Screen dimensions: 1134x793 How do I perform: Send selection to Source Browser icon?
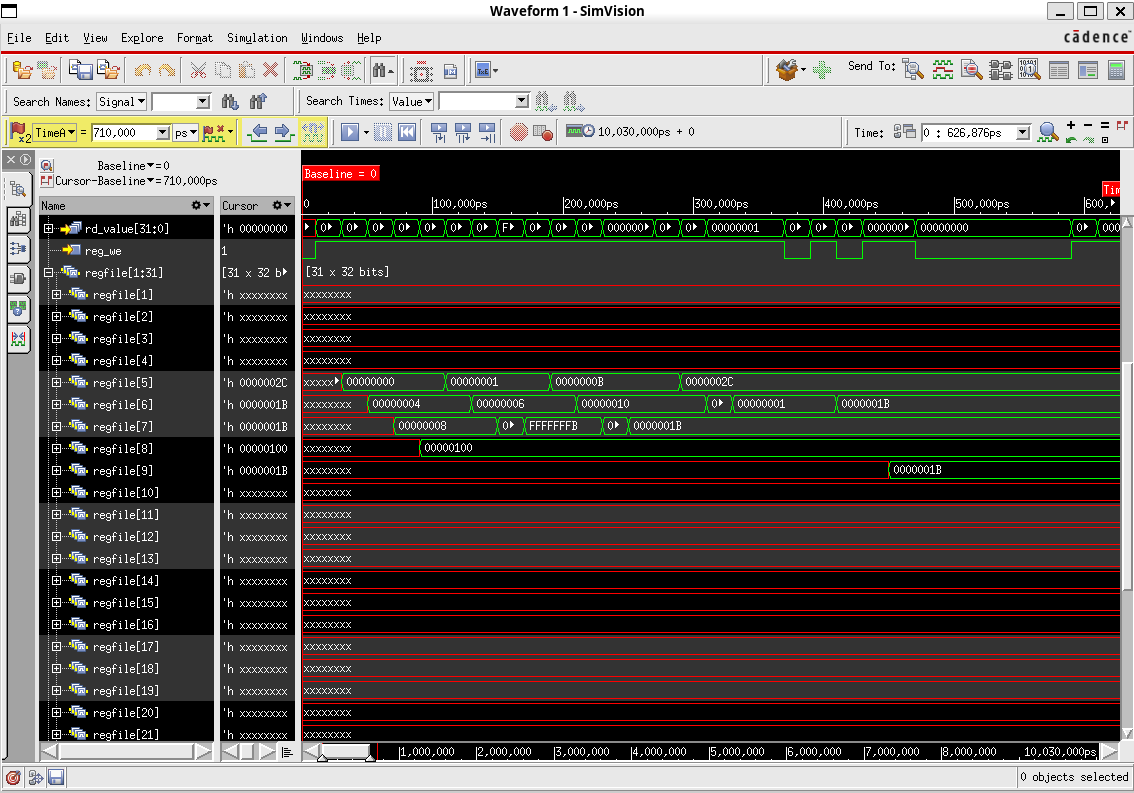[x=971, y=69]
